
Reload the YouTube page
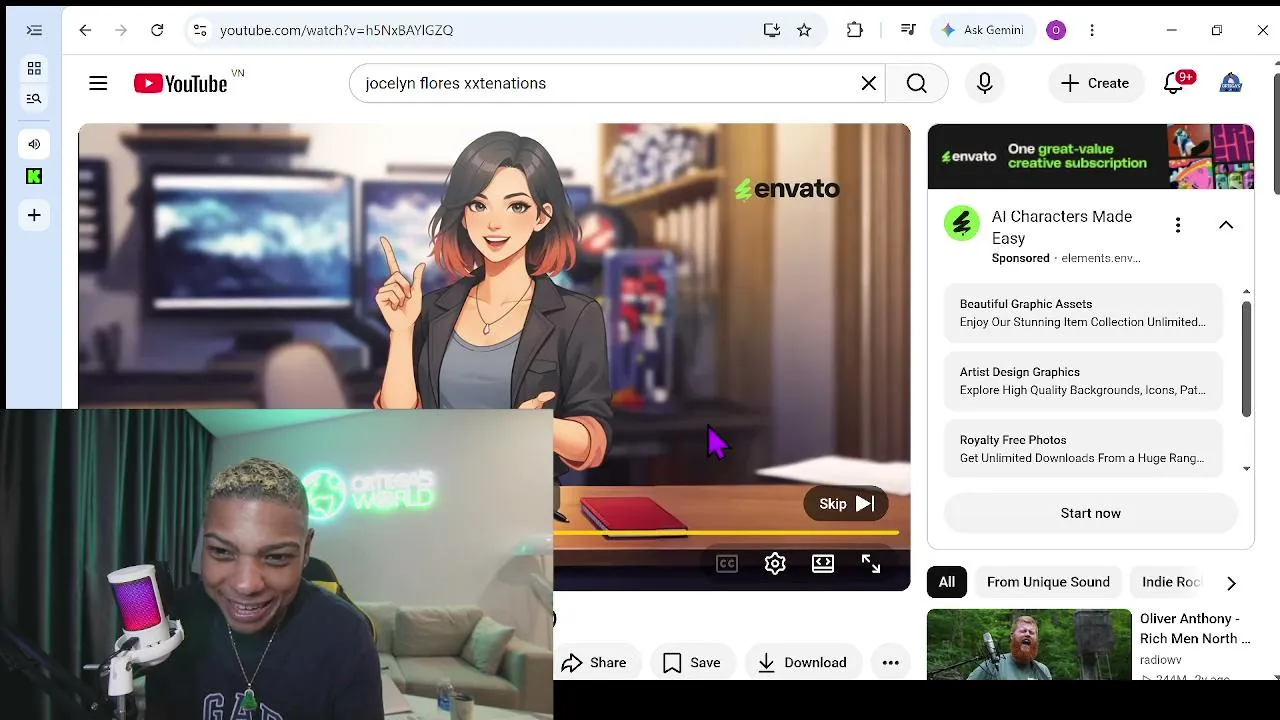coord(157,30)
